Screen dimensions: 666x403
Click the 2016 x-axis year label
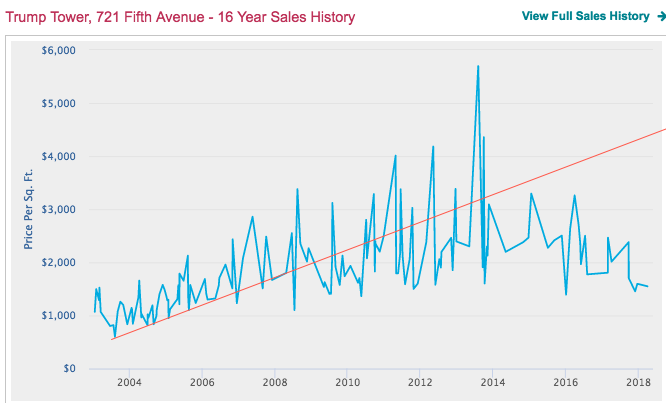(566, 382)
